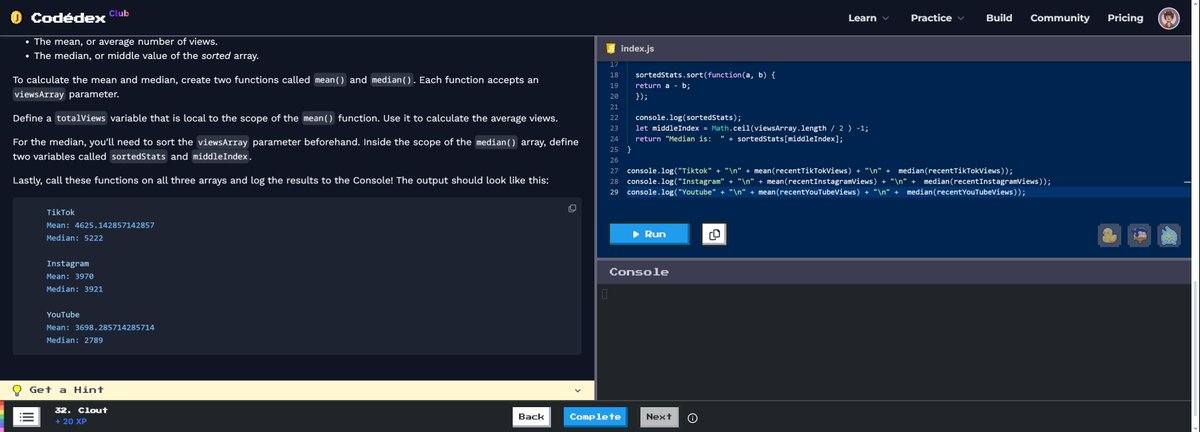This screenshot has height=432, width=1200.
Task: Click the info circle beside Next
Action: click(692, 418)
